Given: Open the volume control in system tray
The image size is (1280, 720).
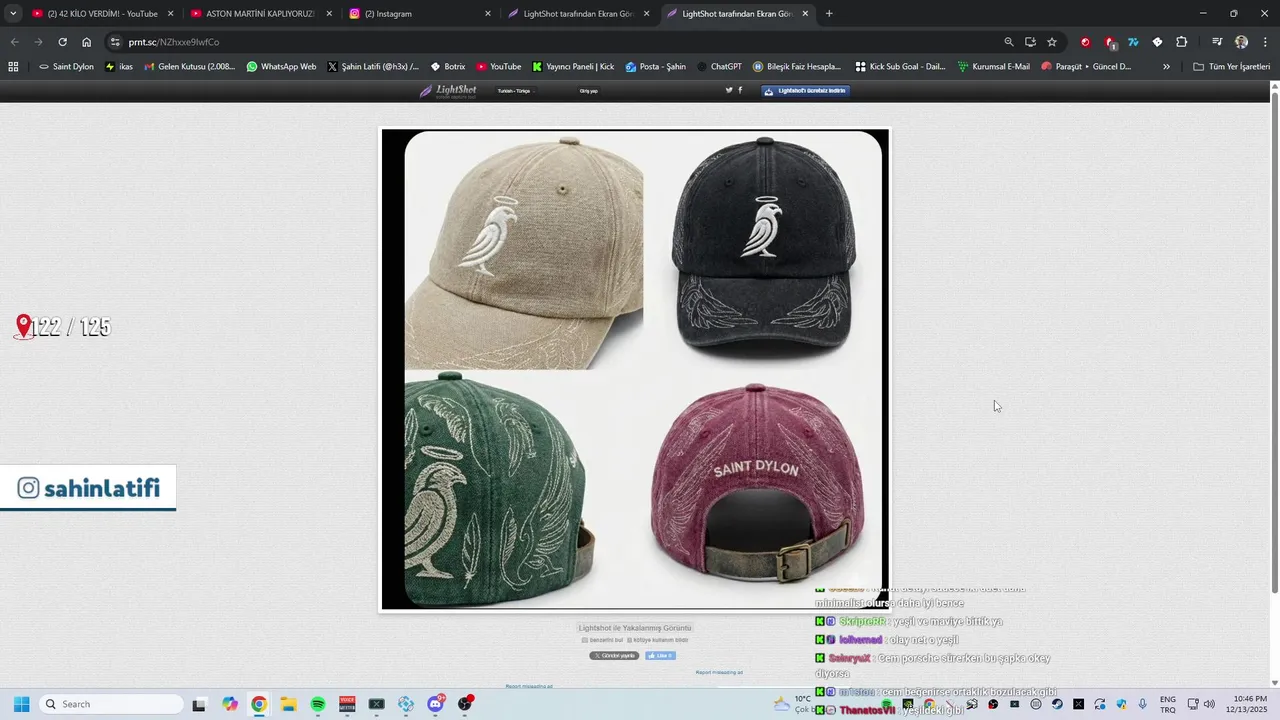Looking at the screenshot, I should pos(1209,704).
